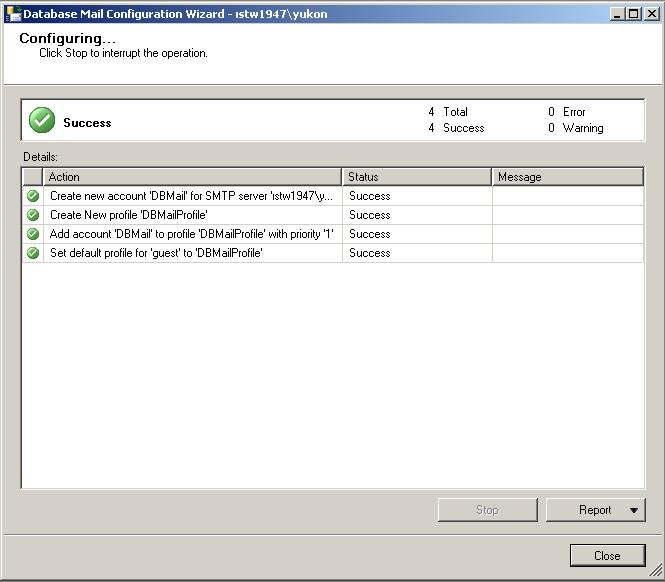Close the wizard with the title bar X

651,14
